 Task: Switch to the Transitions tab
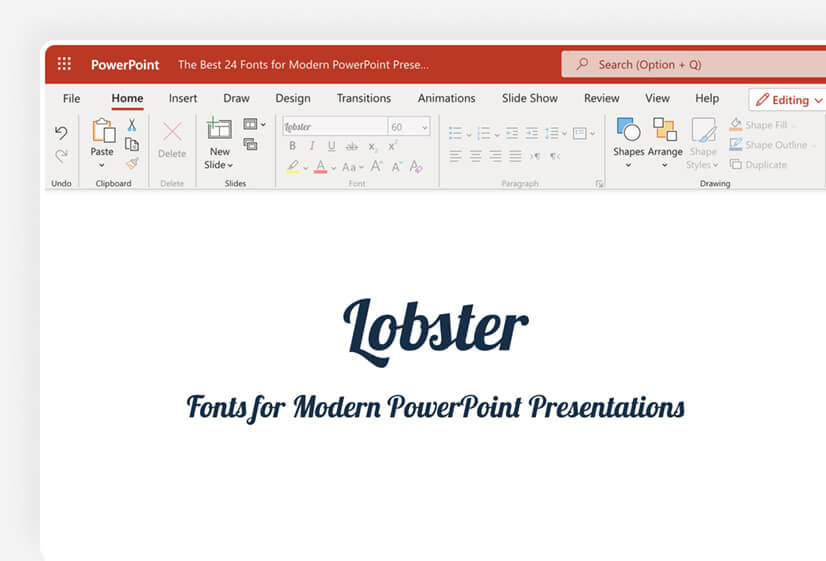(x=363, y=98)
